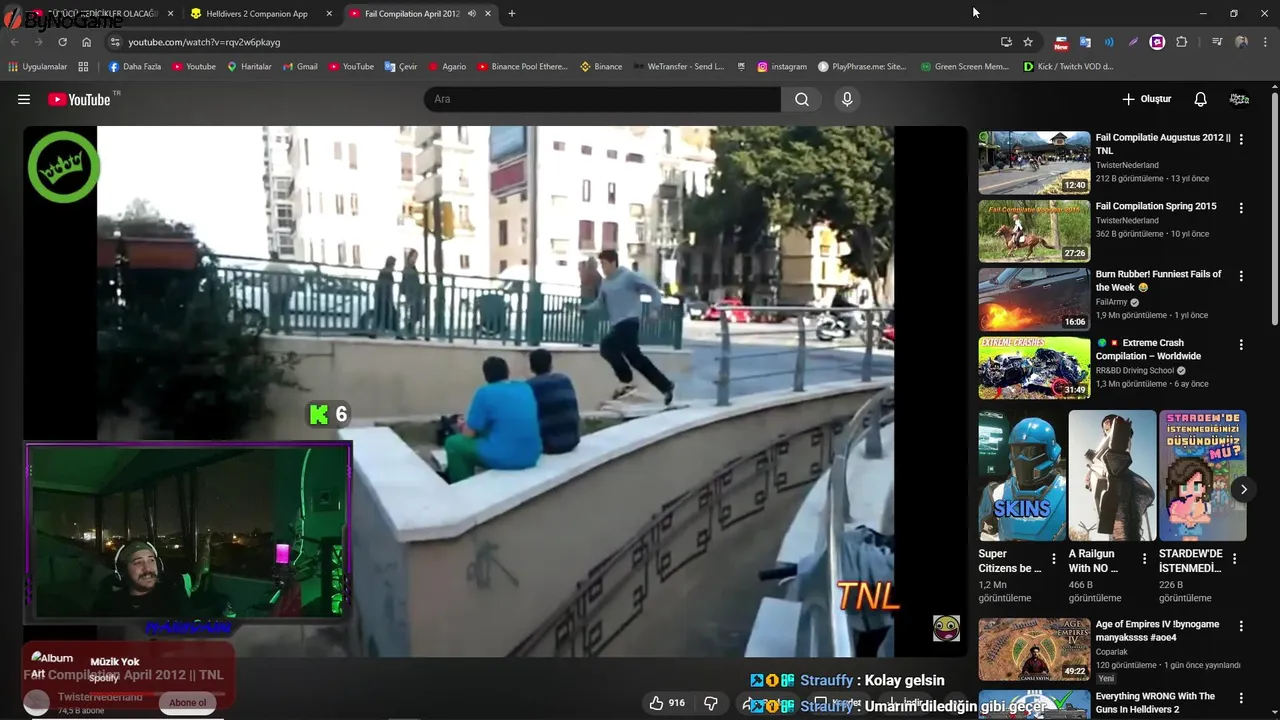Screen dimensions: 1280x720
Task: Click the site info icon in the address bar
Action: (x=115, y=42)
